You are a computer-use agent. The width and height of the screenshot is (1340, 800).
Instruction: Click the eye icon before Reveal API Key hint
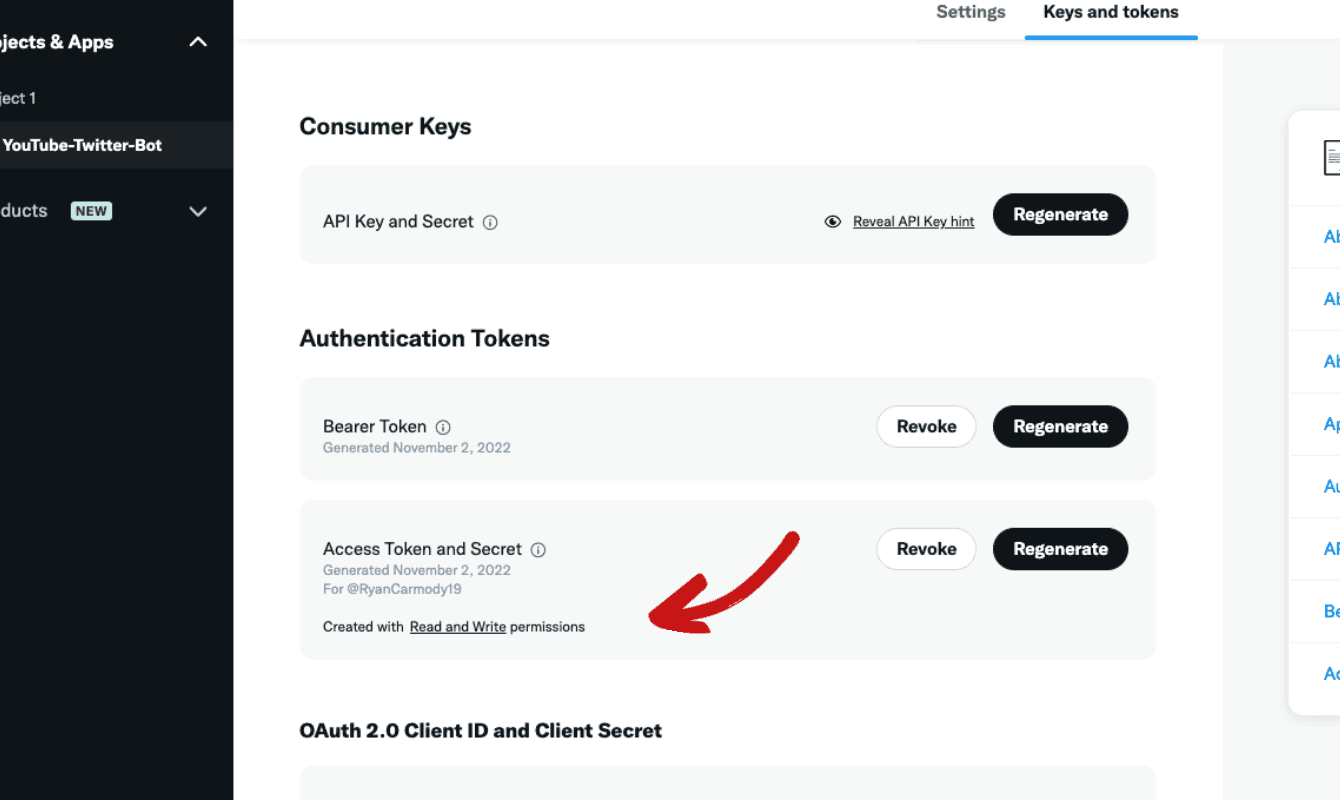pyautogui.click(x=832, y=222)
